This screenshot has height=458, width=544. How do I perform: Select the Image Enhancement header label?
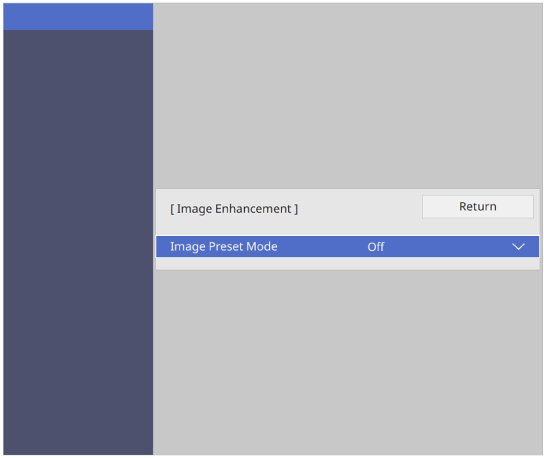tap(234, 209)
